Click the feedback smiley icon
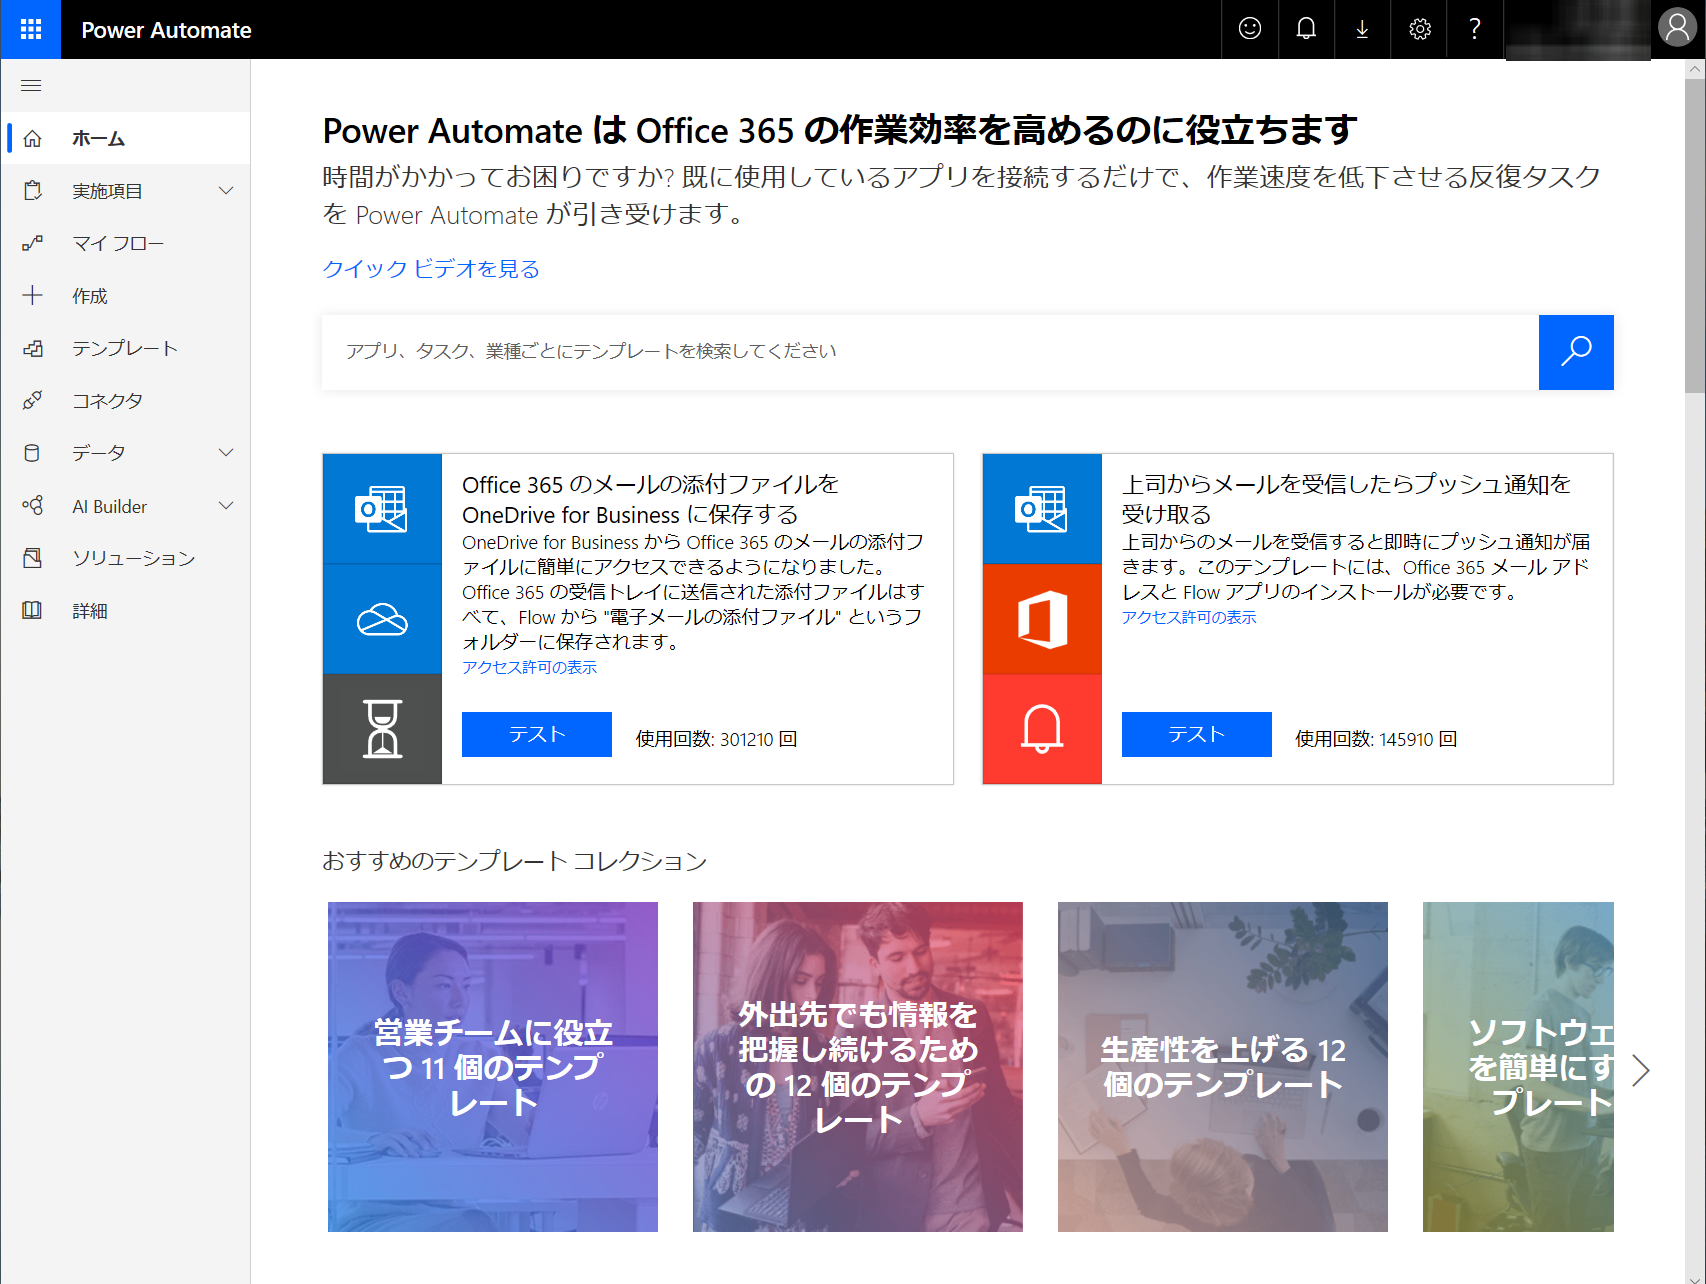This screenshot has width=1706, height=1284. 1250,29
